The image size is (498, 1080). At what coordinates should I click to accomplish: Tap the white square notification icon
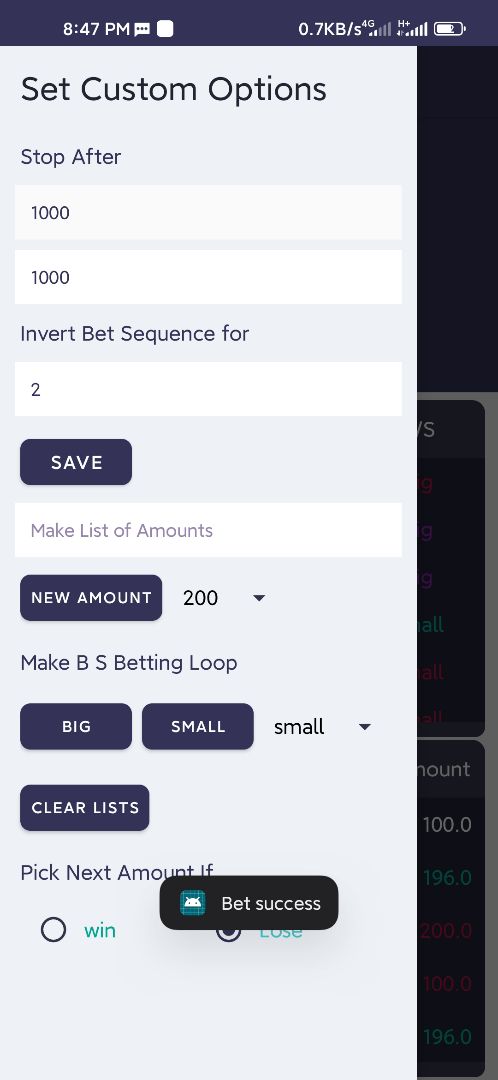point(165,29)
